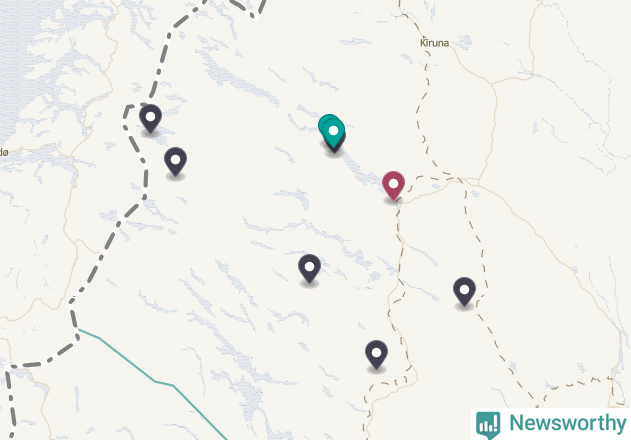Click the road junction east of the red pin
This screenshot has height=440, width=631.
[457, 180]
